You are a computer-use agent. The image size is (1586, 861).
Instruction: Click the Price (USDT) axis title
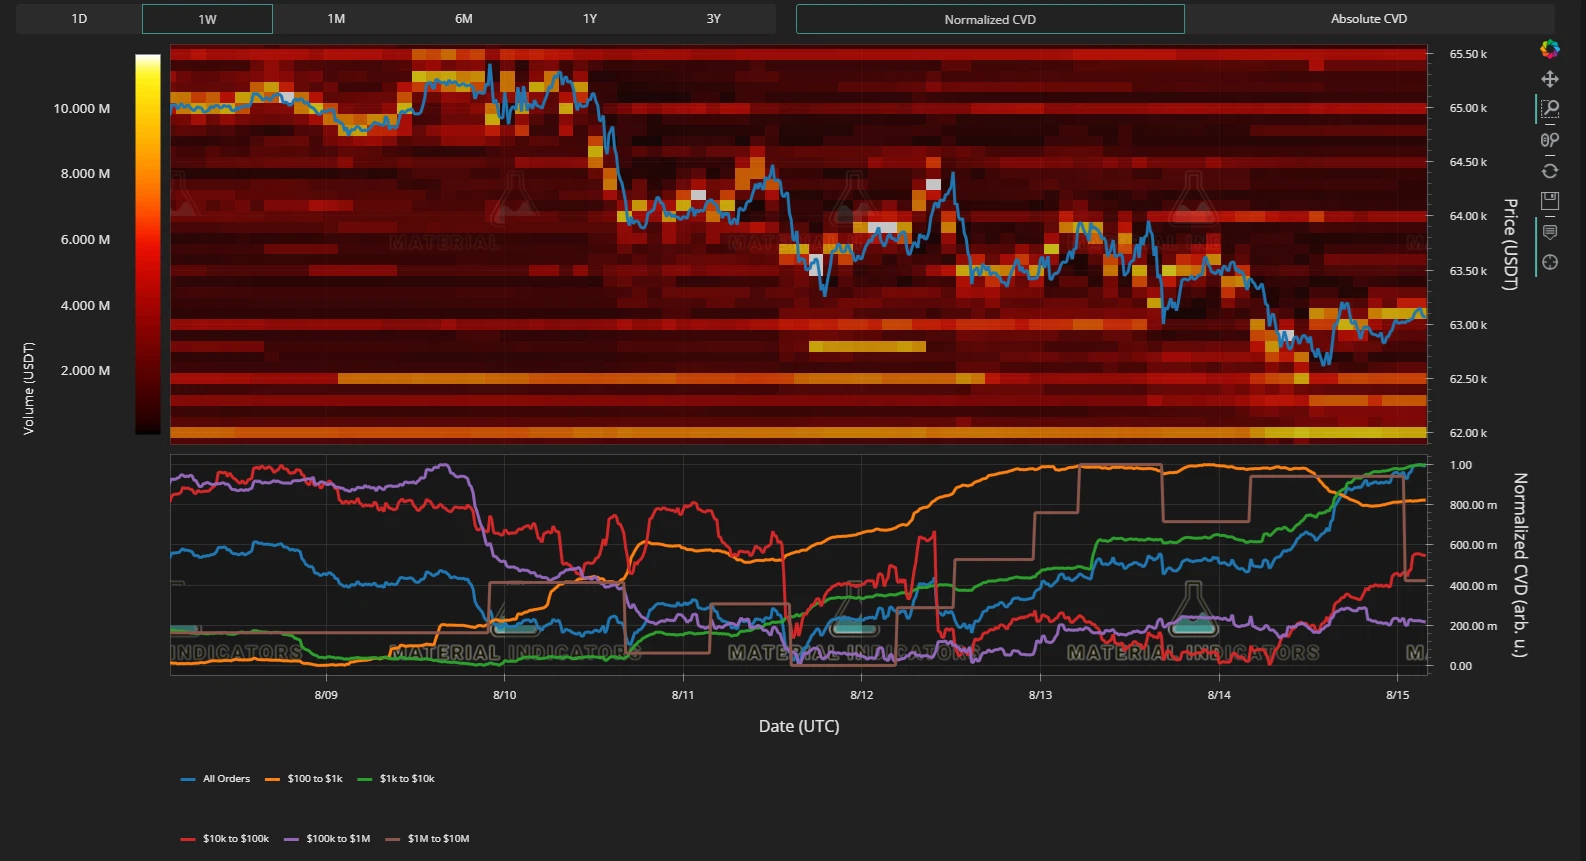pos(1511,244)
